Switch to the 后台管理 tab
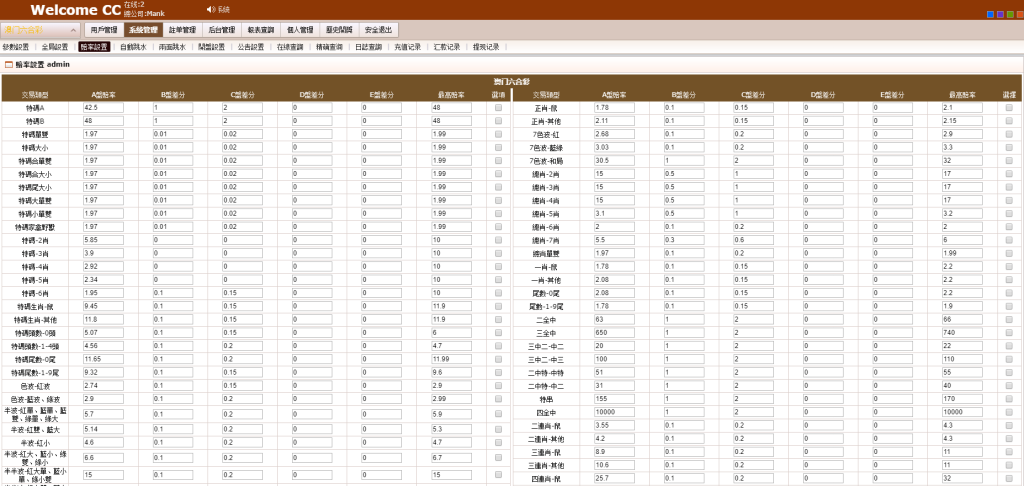The image size is (1024, 486). coord(221,30)
